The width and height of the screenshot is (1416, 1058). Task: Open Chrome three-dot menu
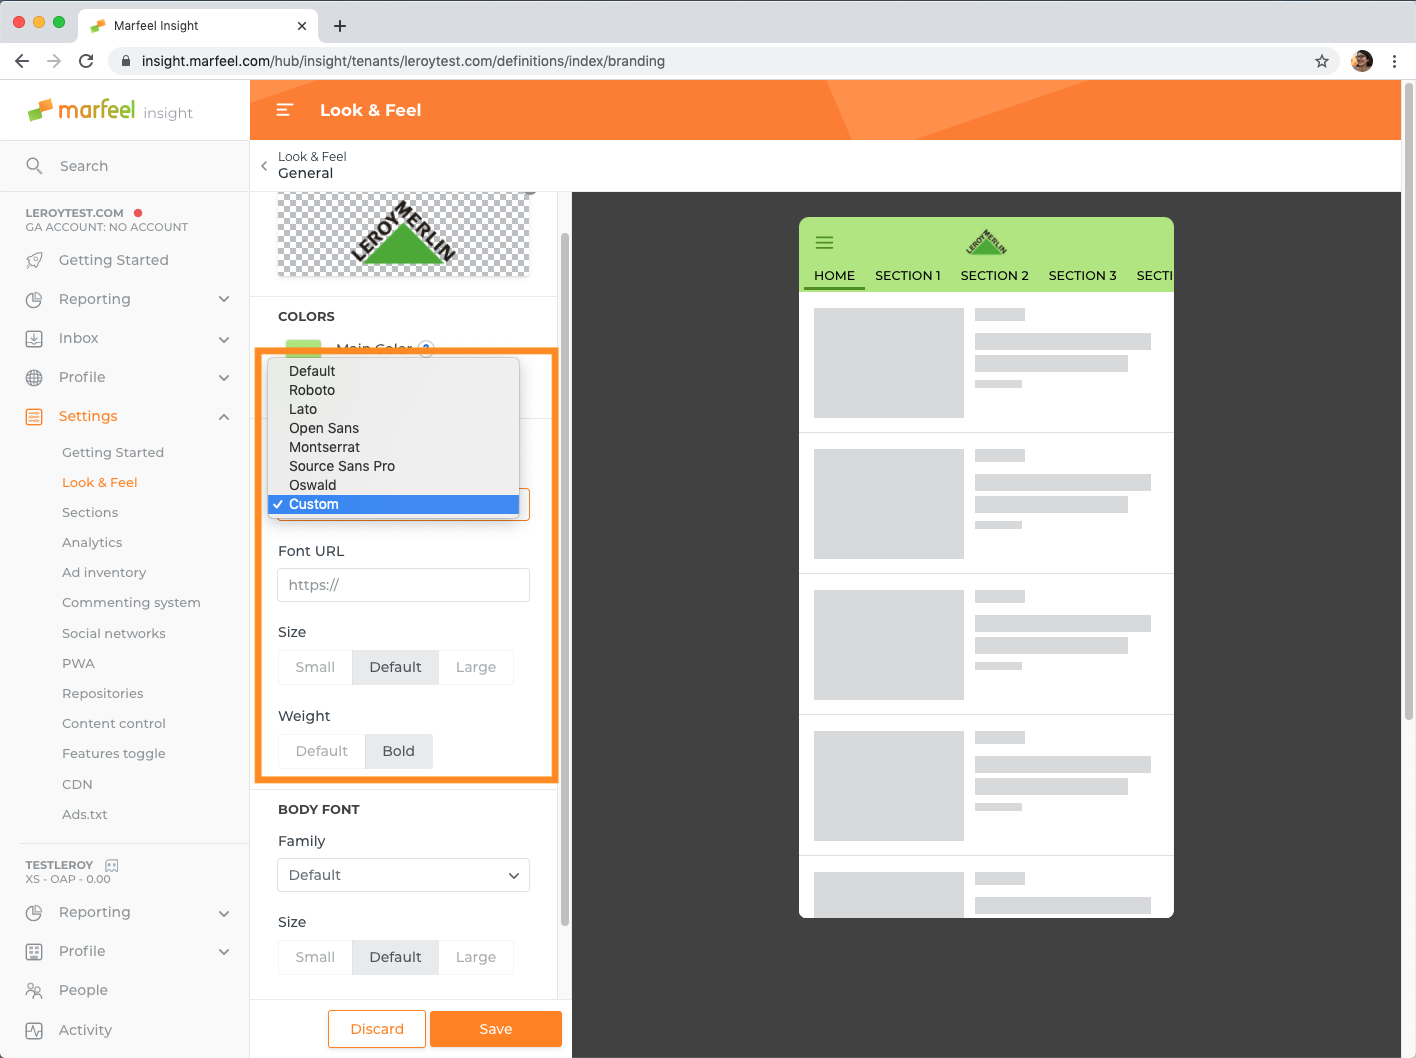pos(1394,61)
